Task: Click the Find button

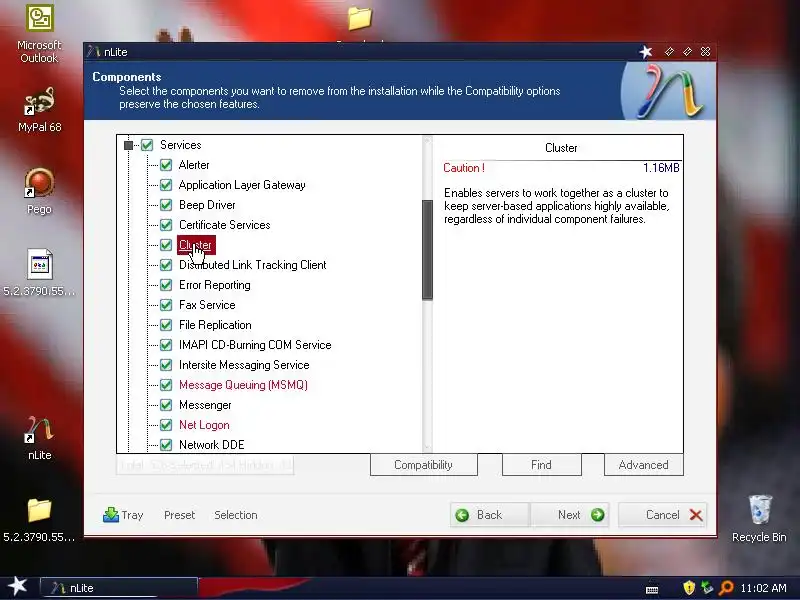Action: point(541,465)
